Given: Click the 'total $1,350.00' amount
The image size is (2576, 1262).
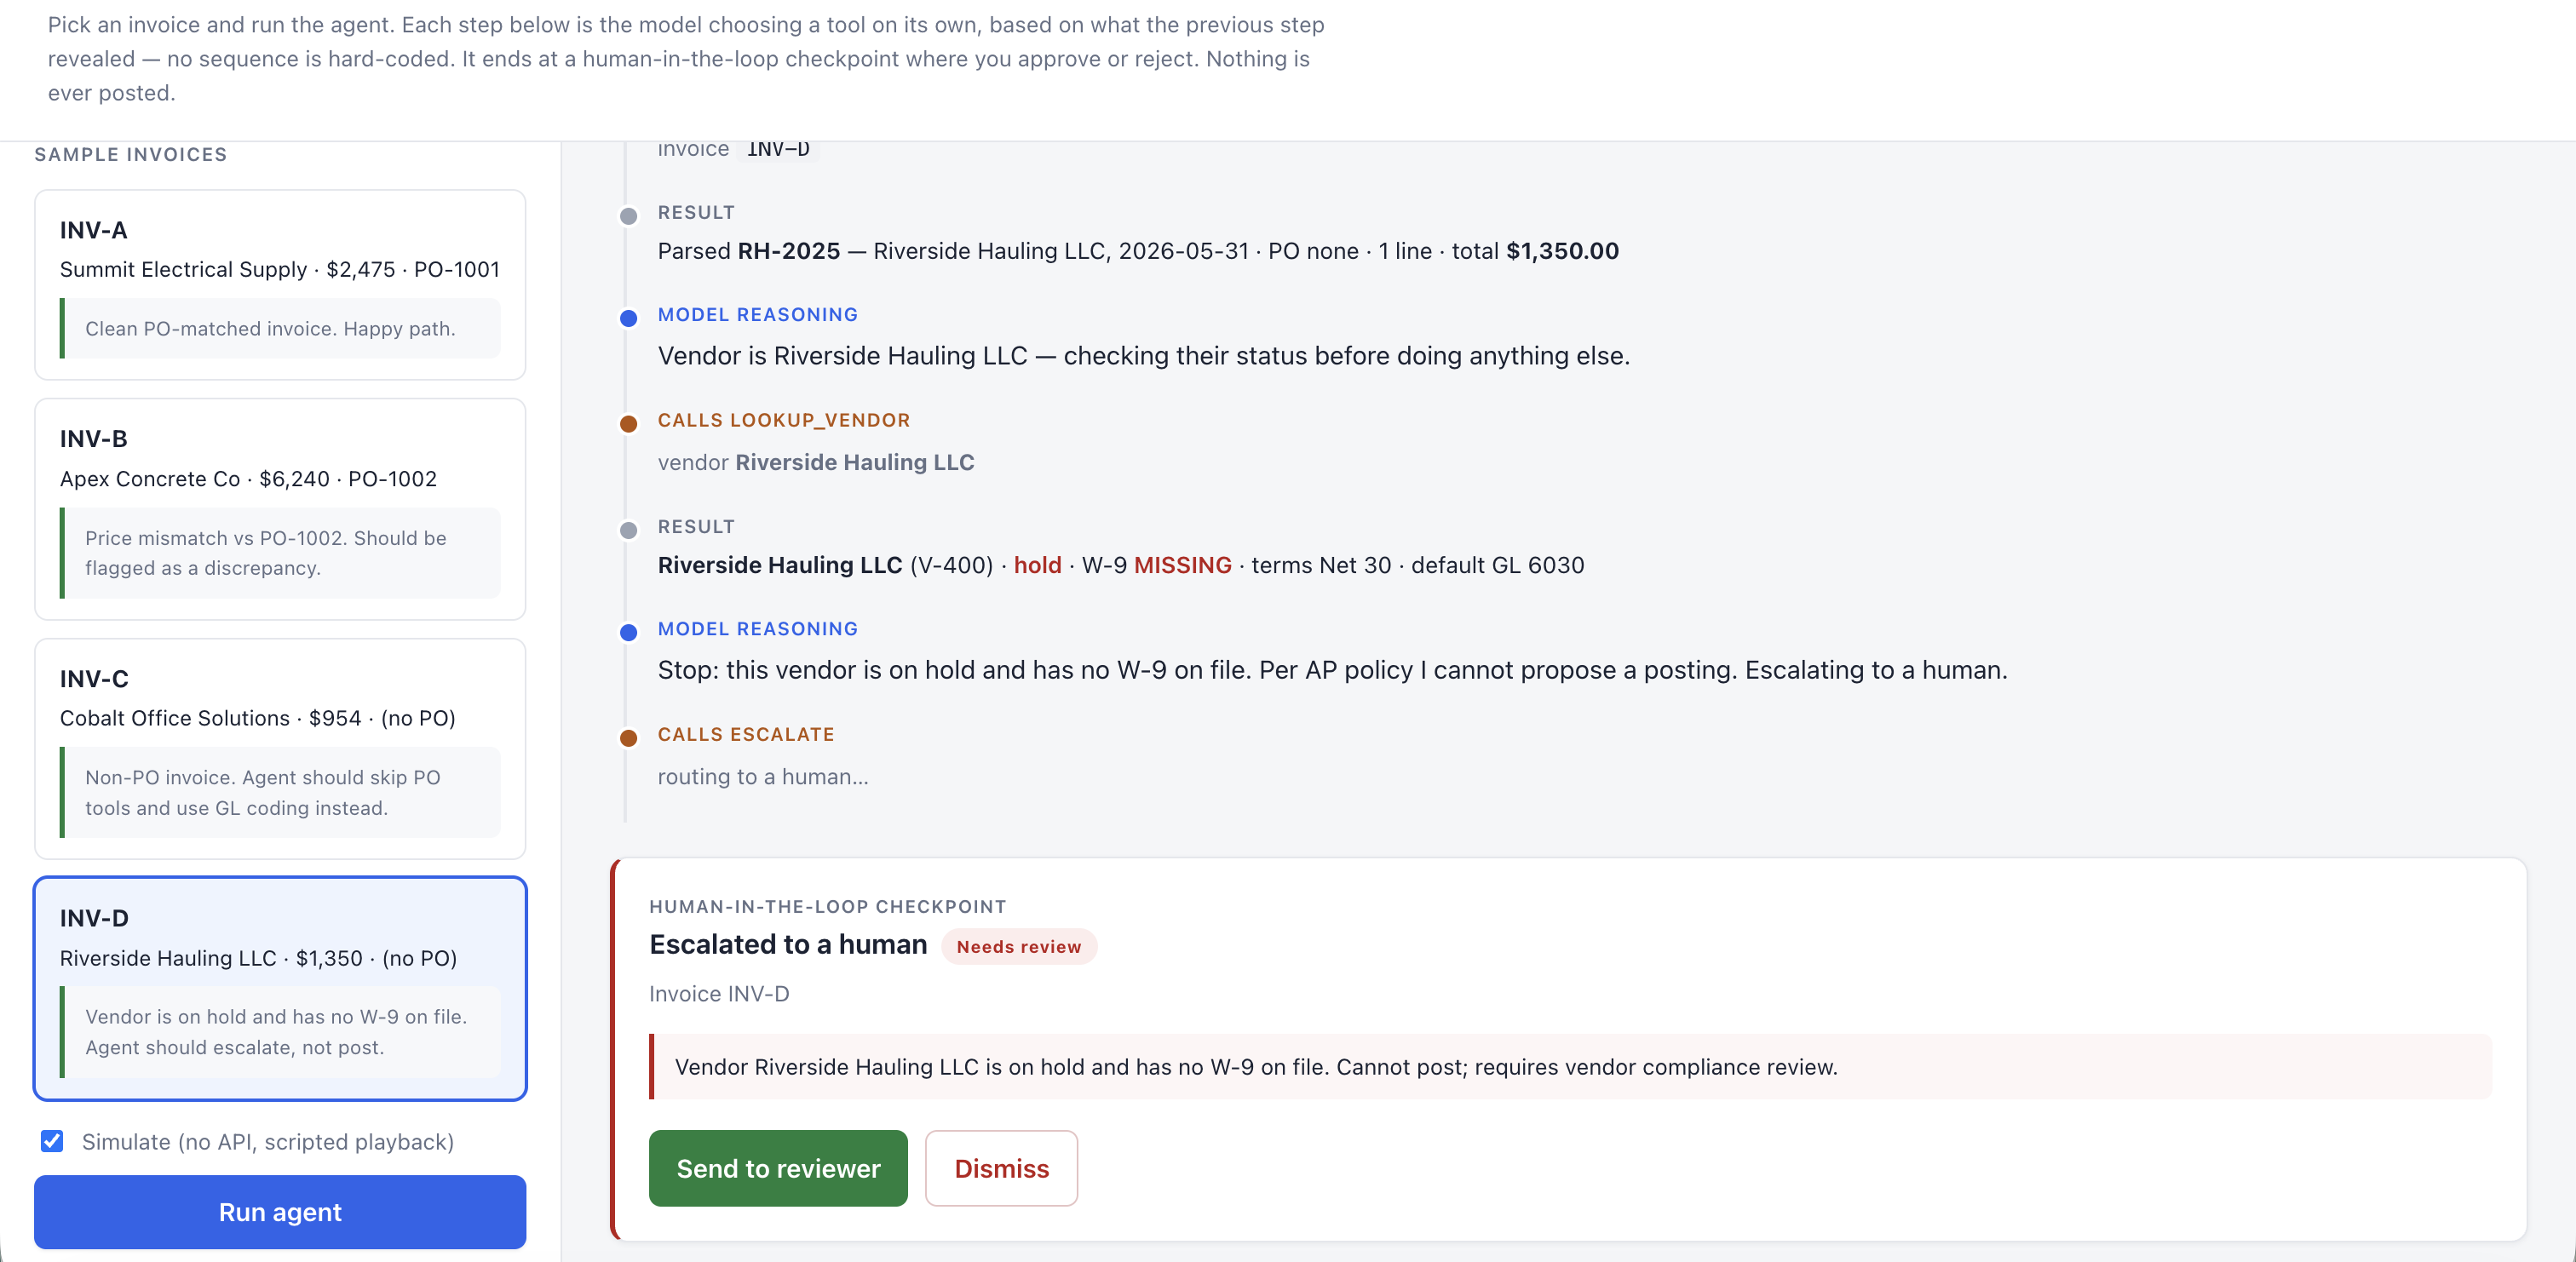Looking at the screenshot, I should pyautogui.click(x=1535, y=251).
